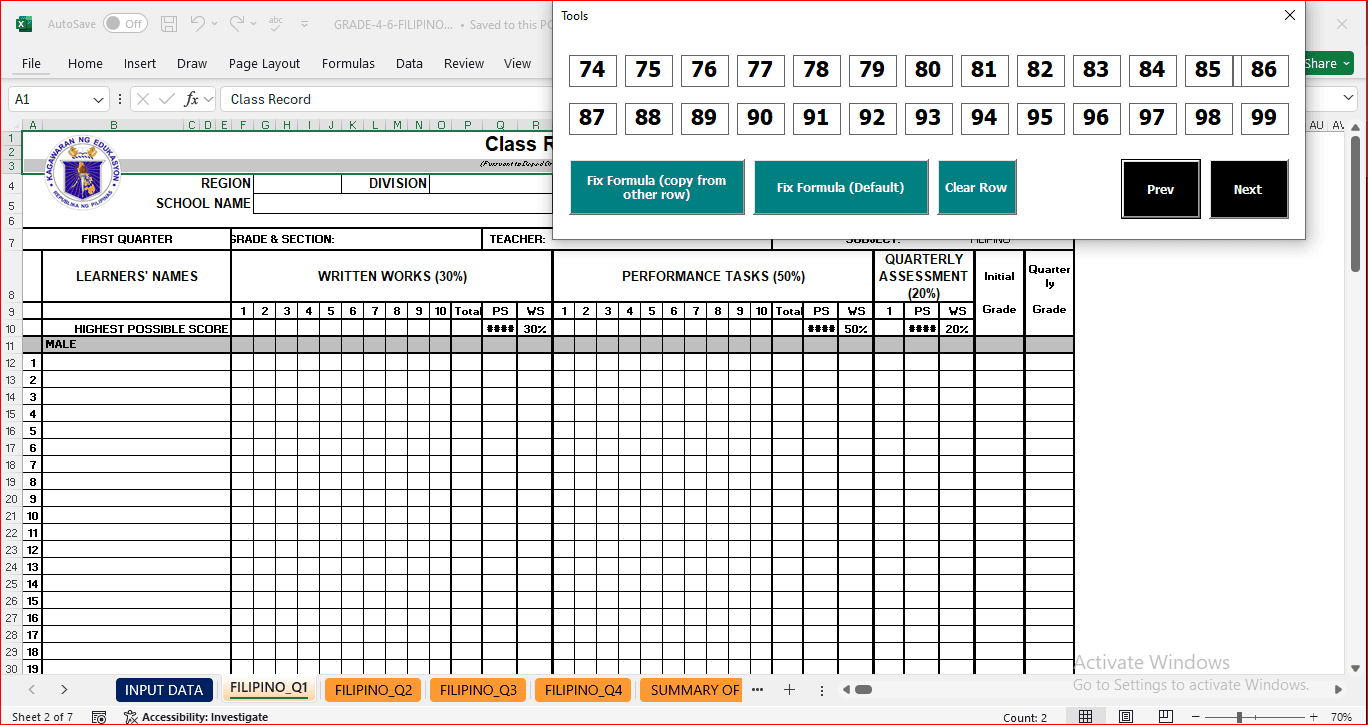1368x725 pixels.
Task: Expand the Customize Quick Access Toolbar dropdown
Action: (304, 23)
